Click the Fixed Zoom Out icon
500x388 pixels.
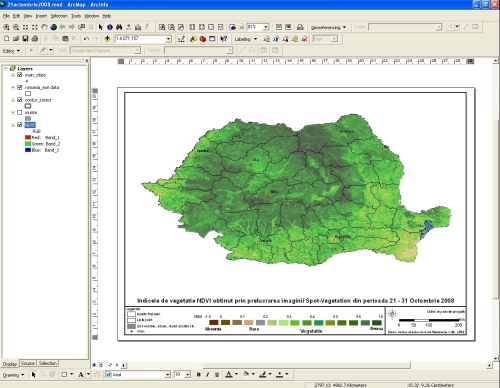click(35, 27)
